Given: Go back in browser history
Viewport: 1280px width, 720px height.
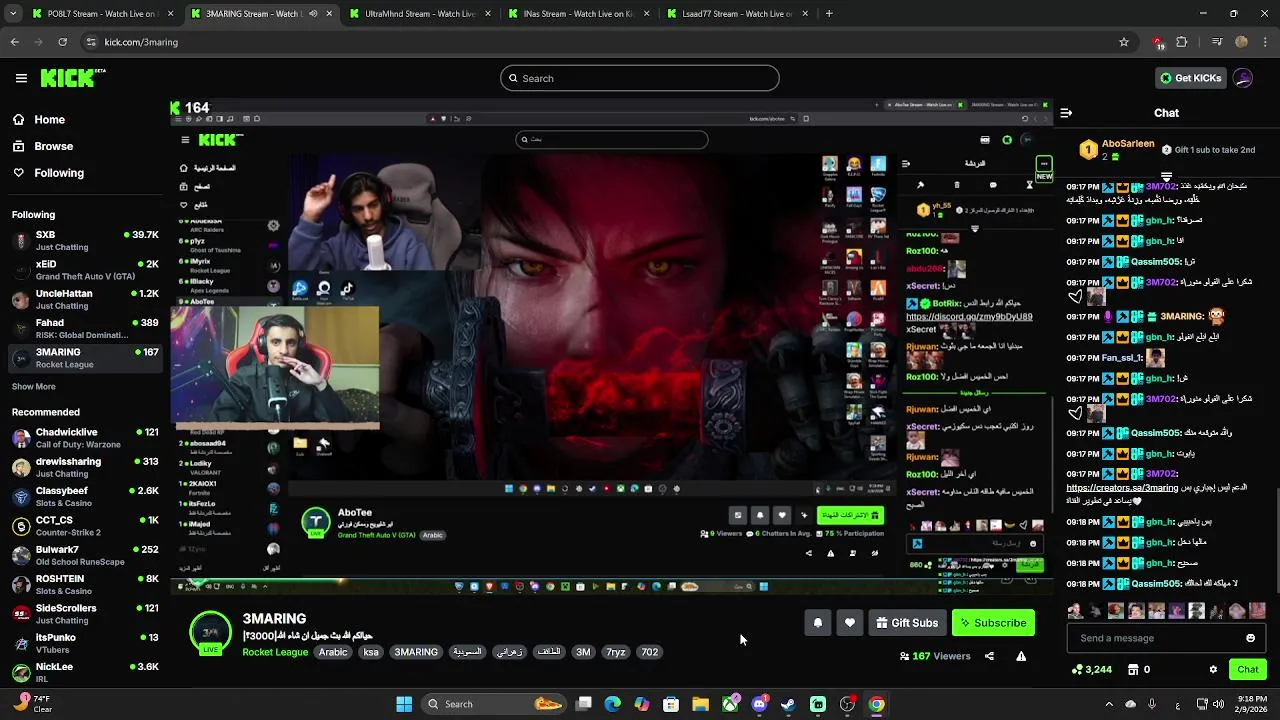Looking at the screenshot, I should click(x=14, y=42).
